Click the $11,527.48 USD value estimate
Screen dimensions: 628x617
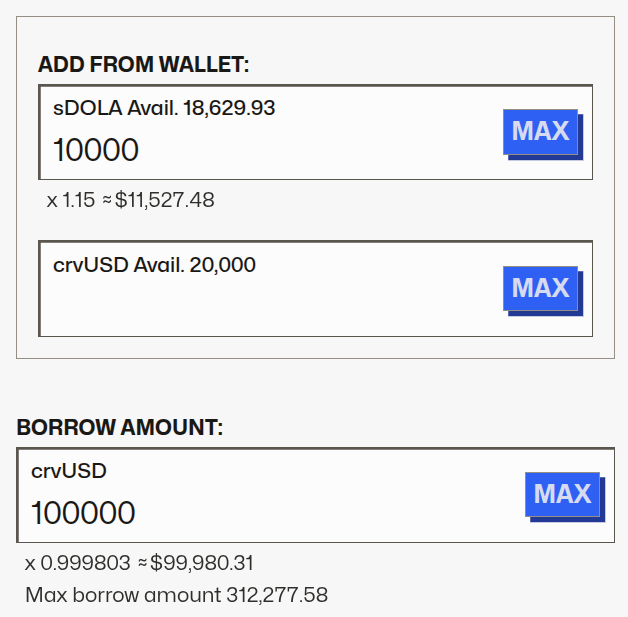coord(165,200)
